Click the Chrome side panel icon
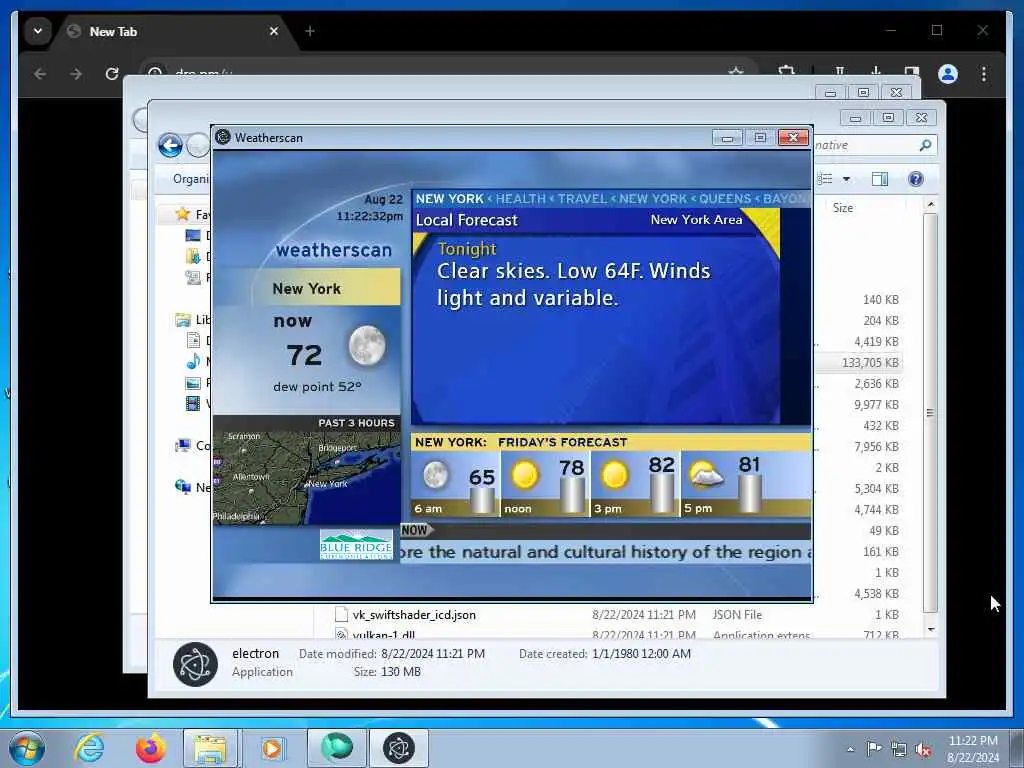The height and width of the screenshot is (768, 1024). tap(912, 72)
